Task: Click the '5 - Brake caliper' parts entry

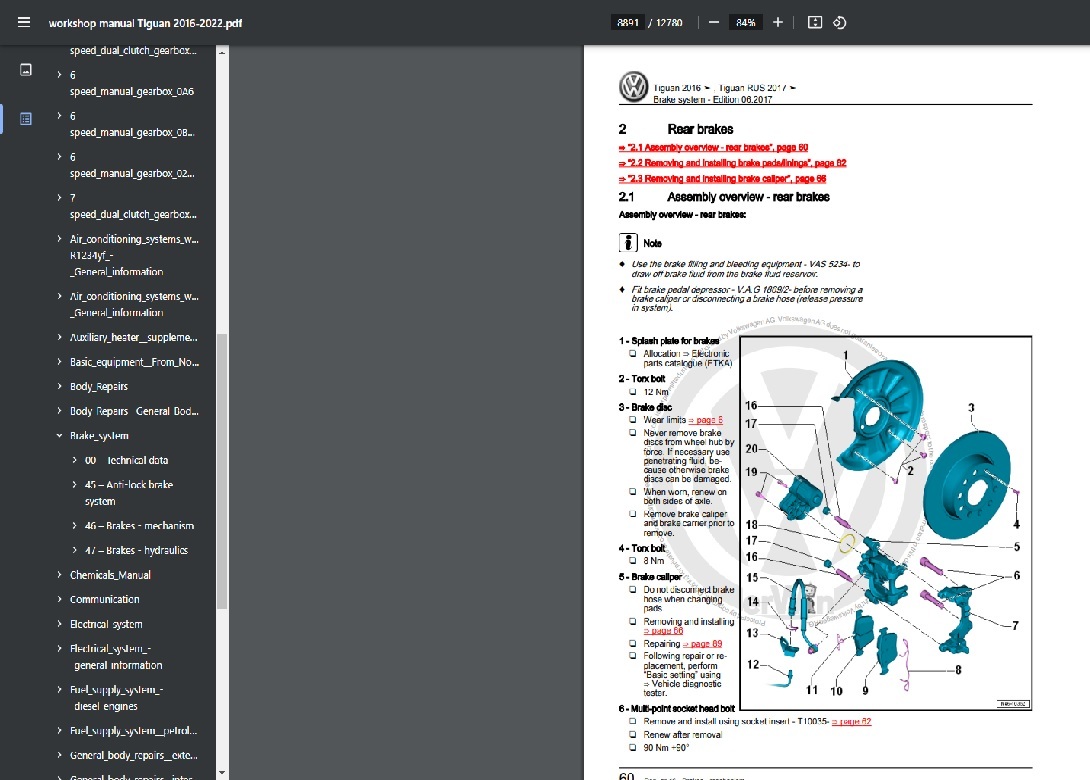Action: pos(650,576)
